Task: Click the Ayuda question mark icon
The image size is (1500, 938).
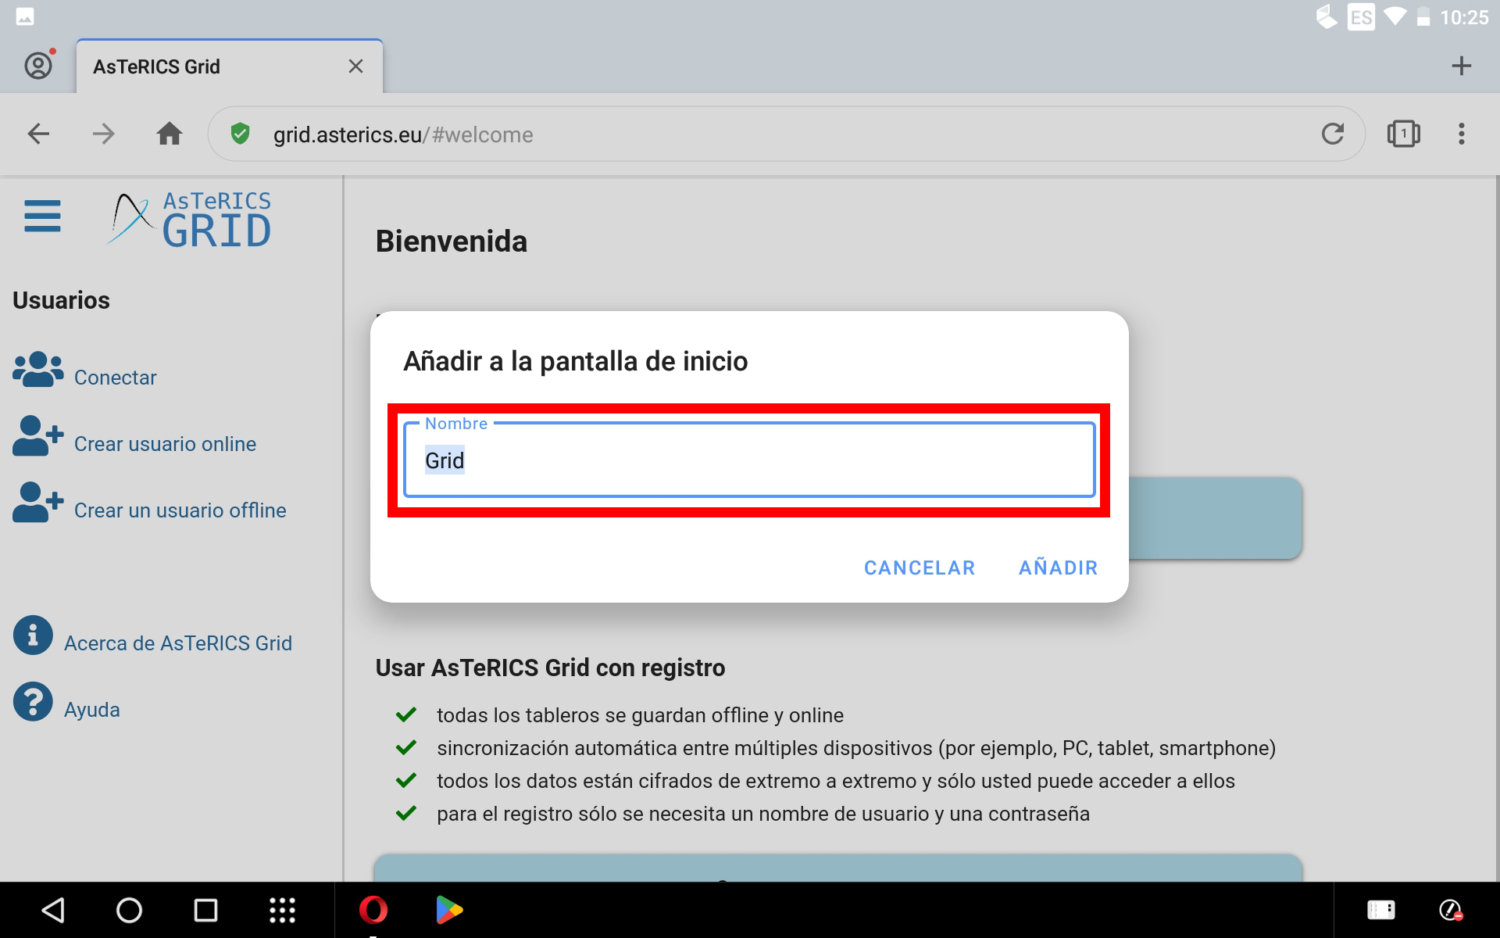Action: coord(32,701)
